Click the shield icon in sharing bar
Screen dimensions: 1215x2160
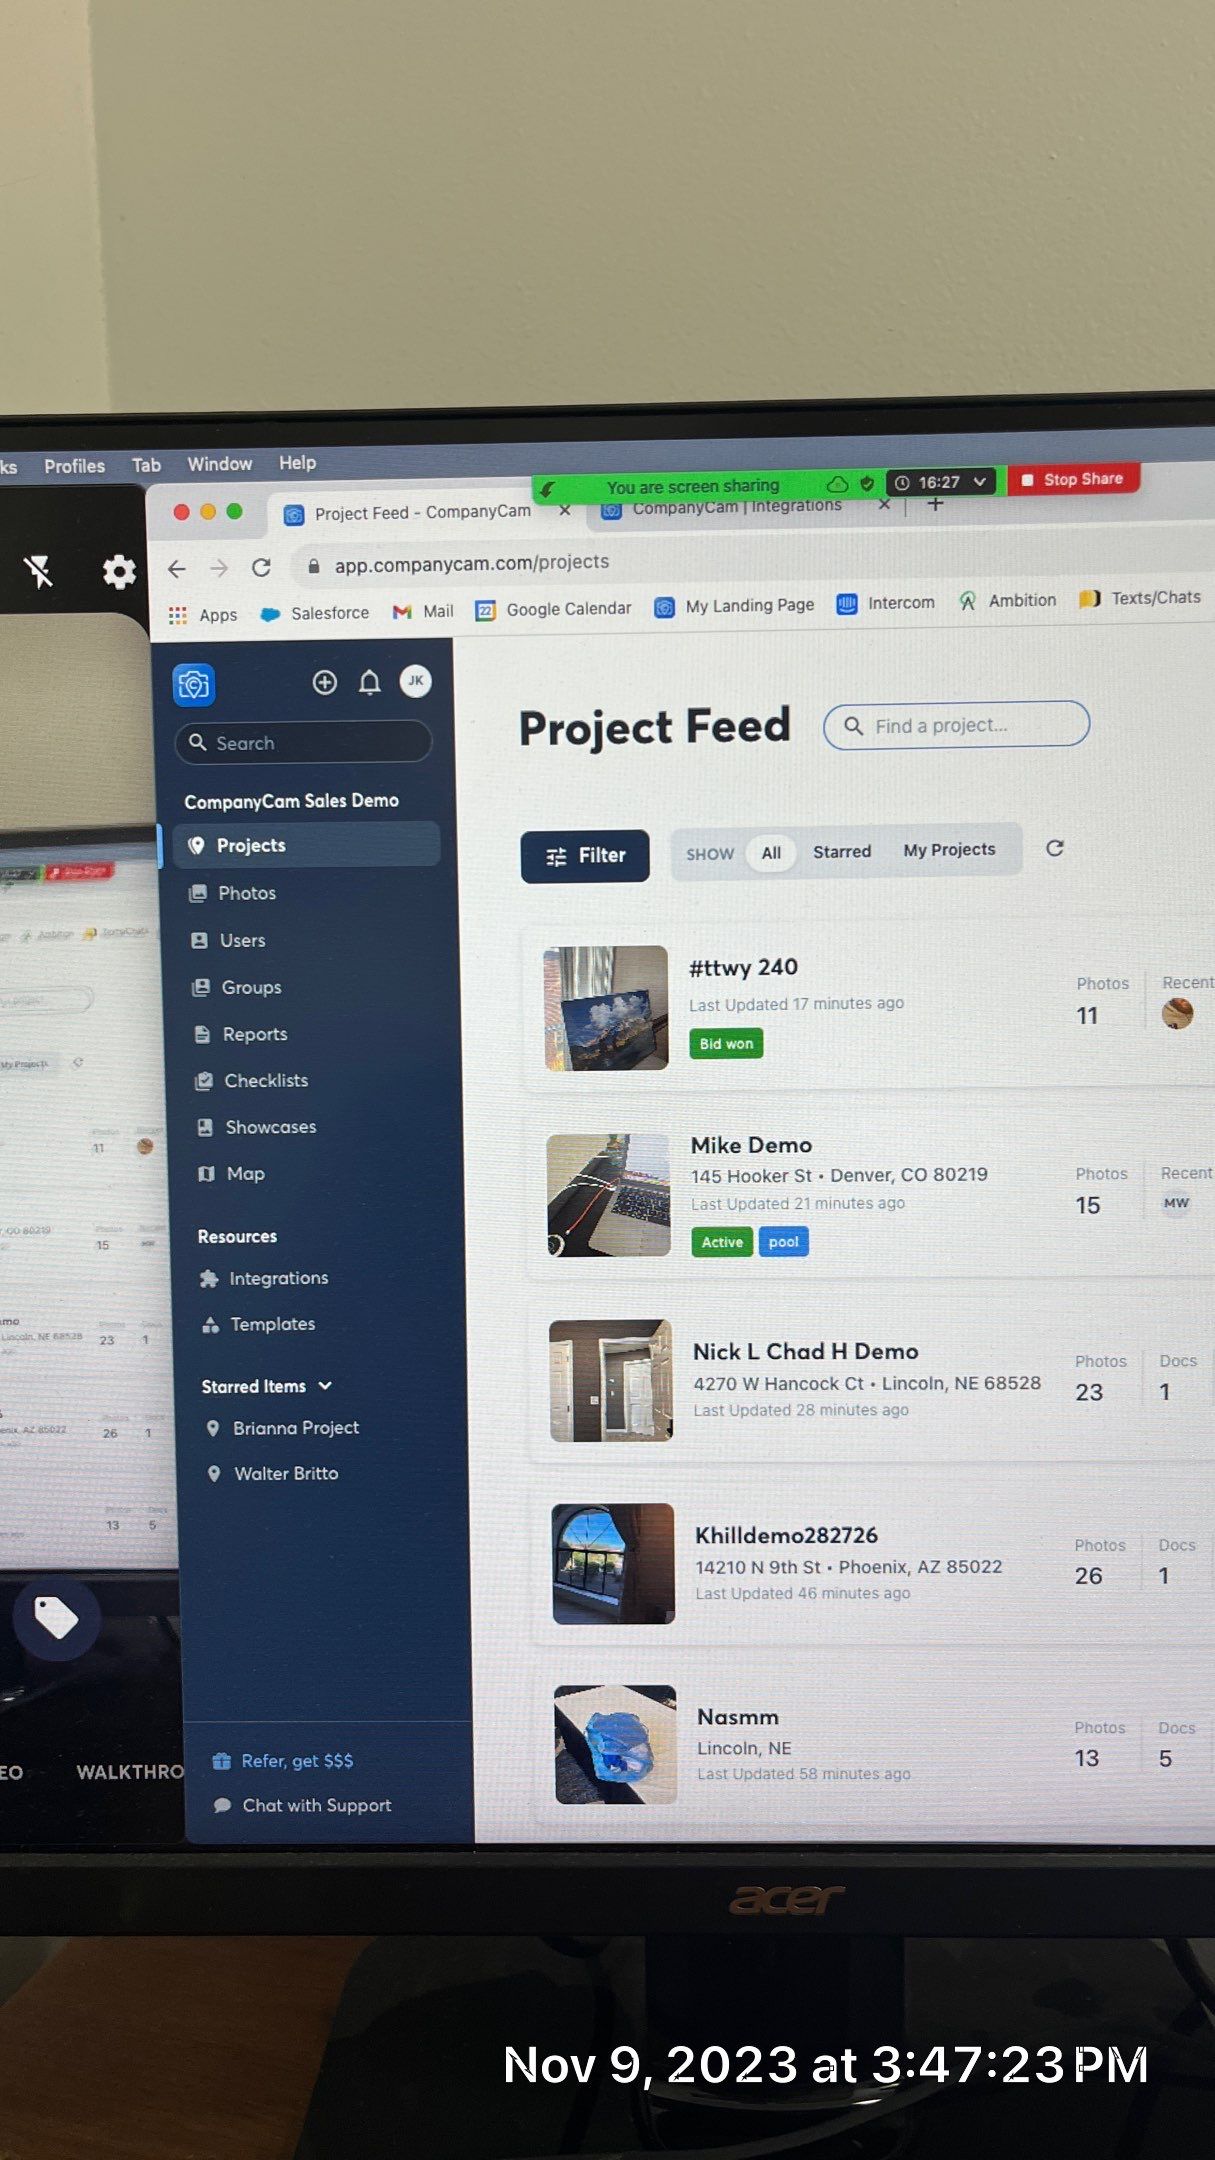[x=867, y=484]
